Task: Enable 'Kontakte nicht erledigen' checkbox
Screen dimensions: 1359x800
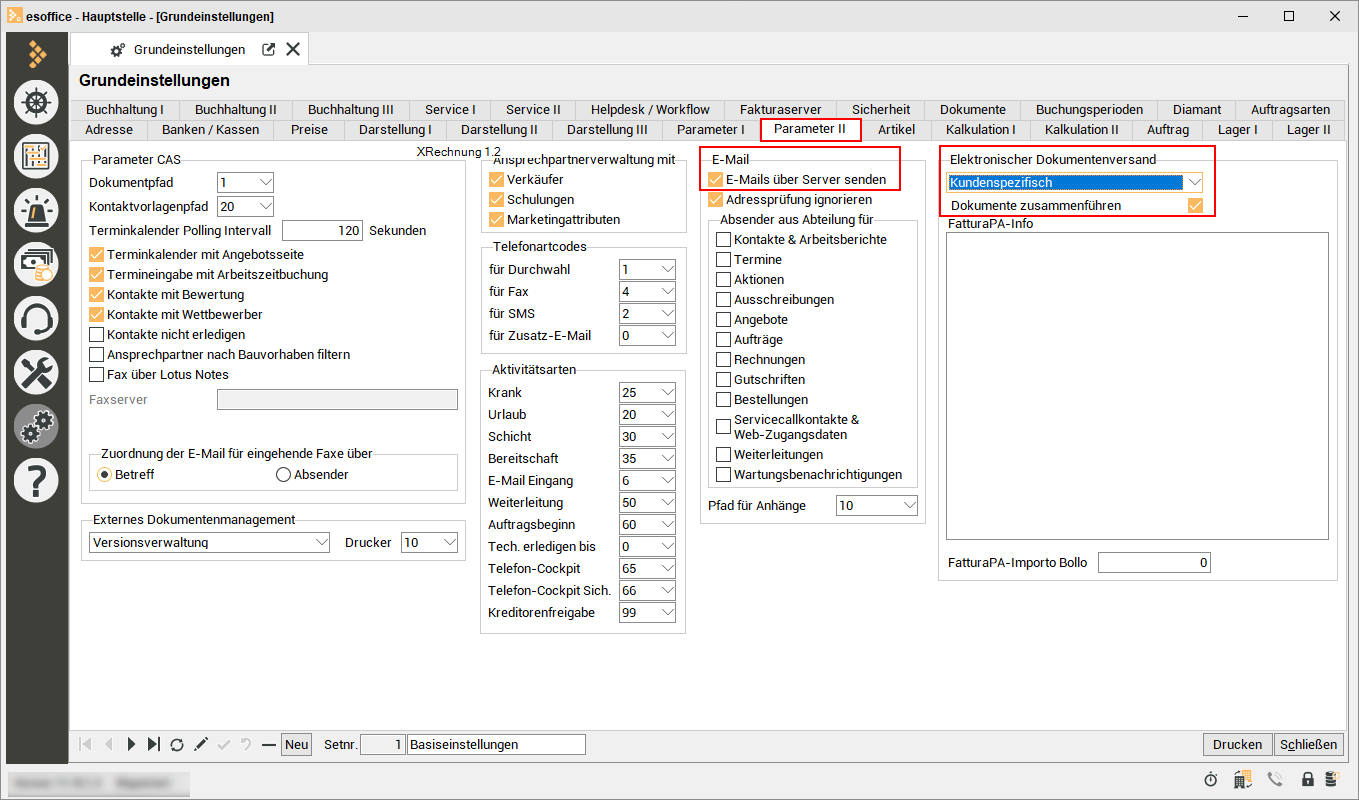Action: (97, 335)
